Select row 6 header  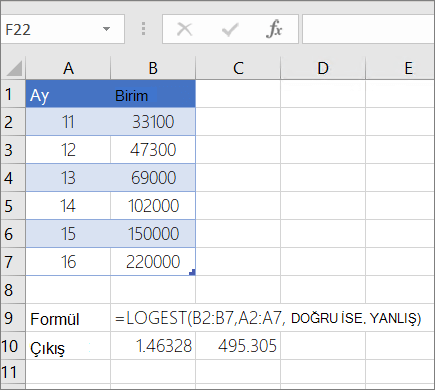coord(13,234)
